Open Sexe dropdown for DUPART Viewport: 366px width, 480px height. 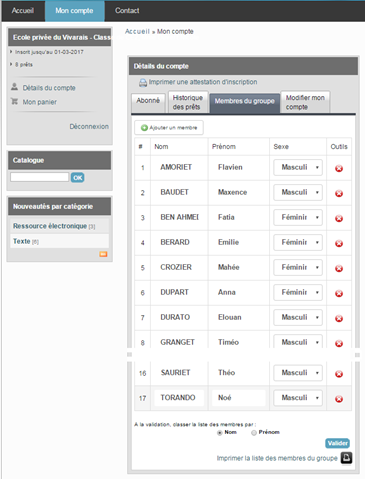tap(298, 292)
